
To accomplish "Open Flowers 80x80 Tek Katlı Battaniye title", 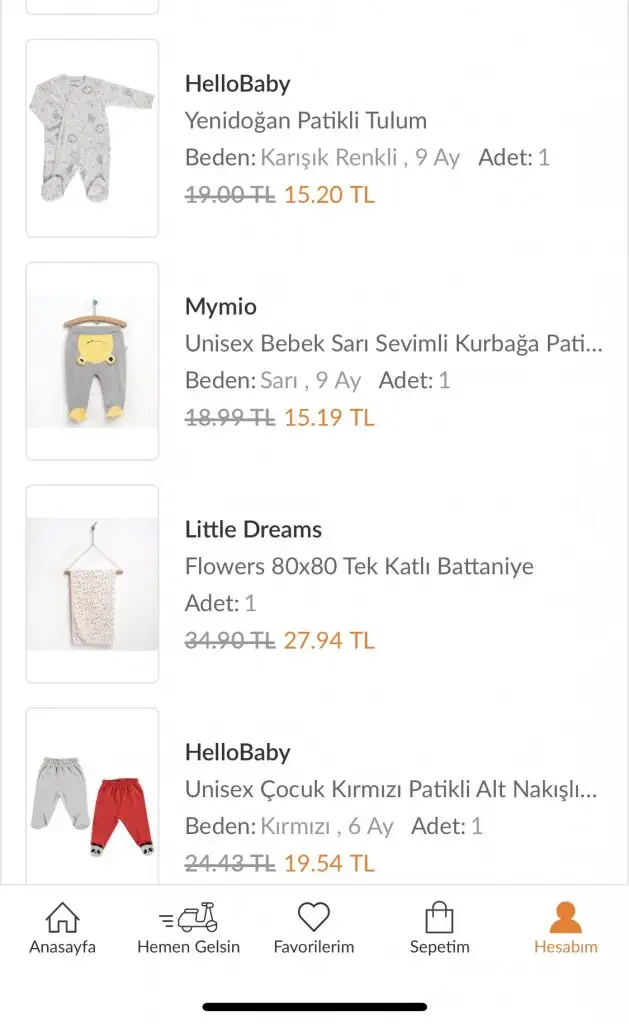I will [359, 567].
